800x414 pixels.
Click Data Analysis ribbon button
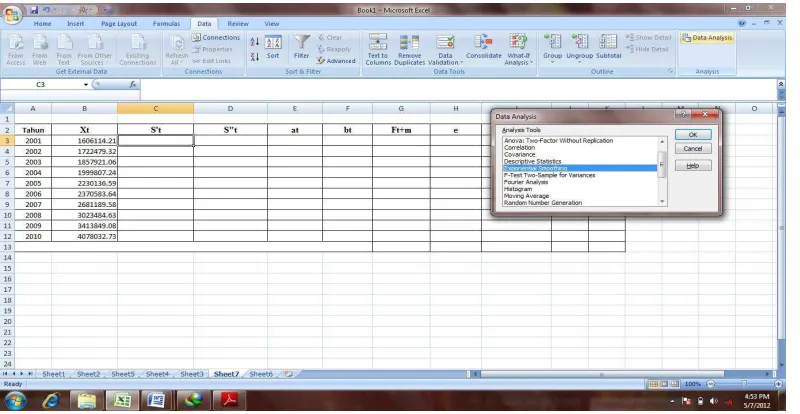(x=707, y=38)
